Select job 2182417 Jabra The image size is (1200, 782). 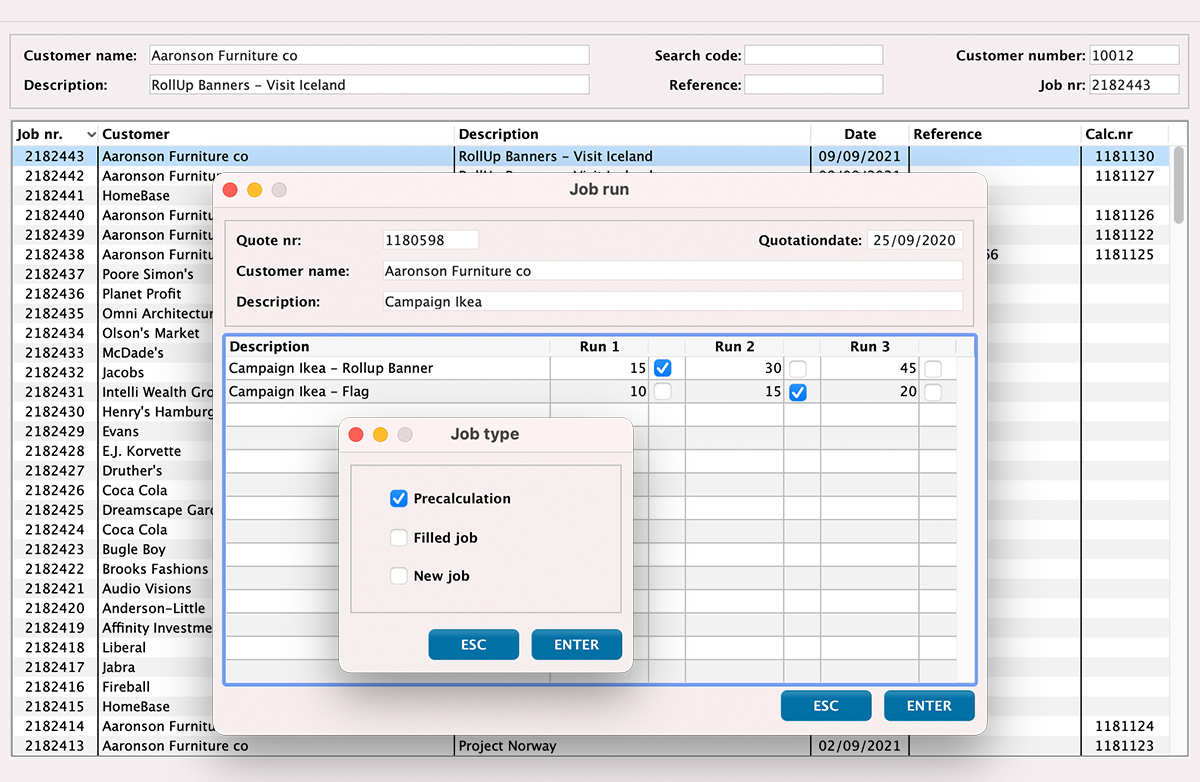coord(113,667)
